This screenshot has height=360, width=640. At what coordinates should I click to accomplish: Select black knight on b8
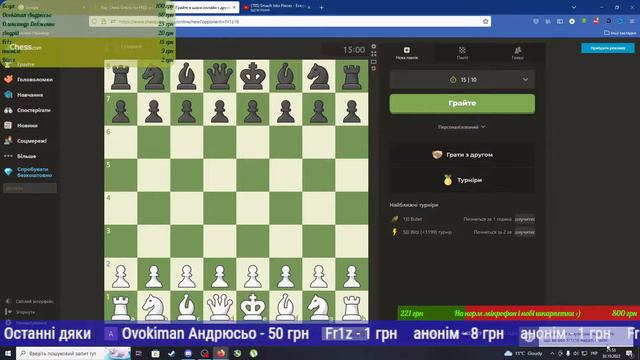pyautogui.click(x=154, y=76)
